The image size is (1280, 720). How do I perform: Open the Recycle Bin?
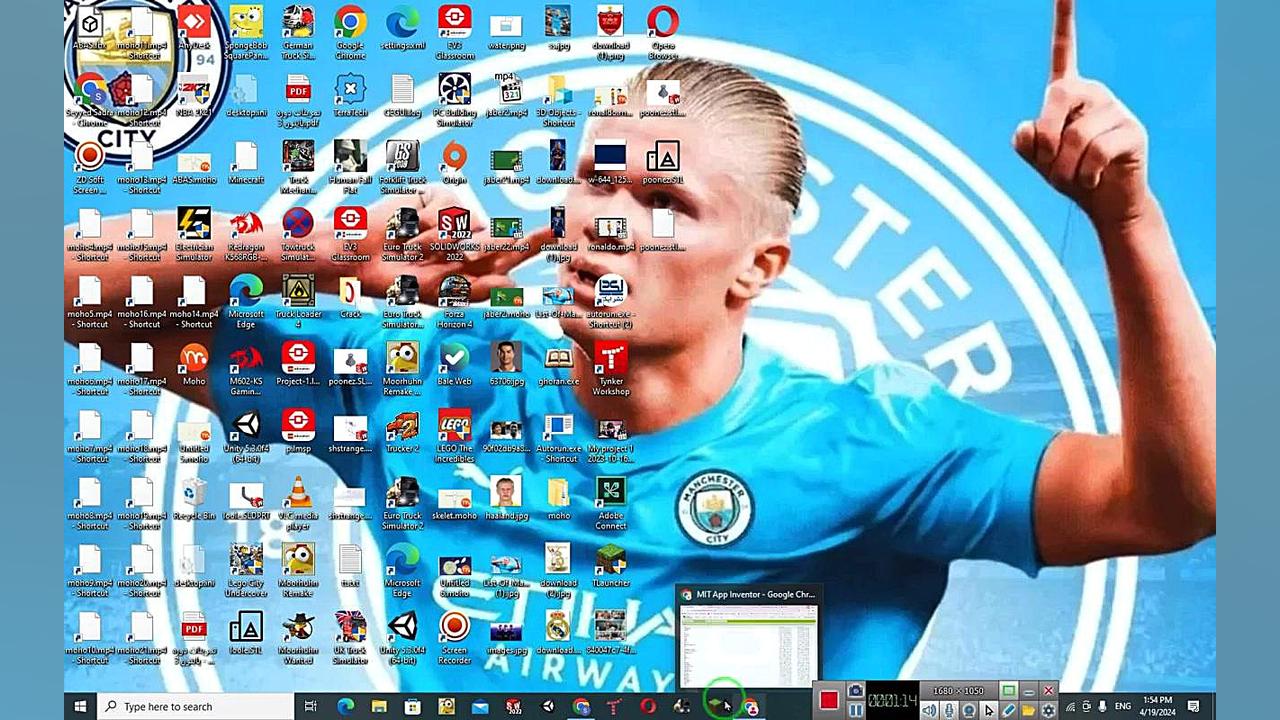click(x=194, y=498)
